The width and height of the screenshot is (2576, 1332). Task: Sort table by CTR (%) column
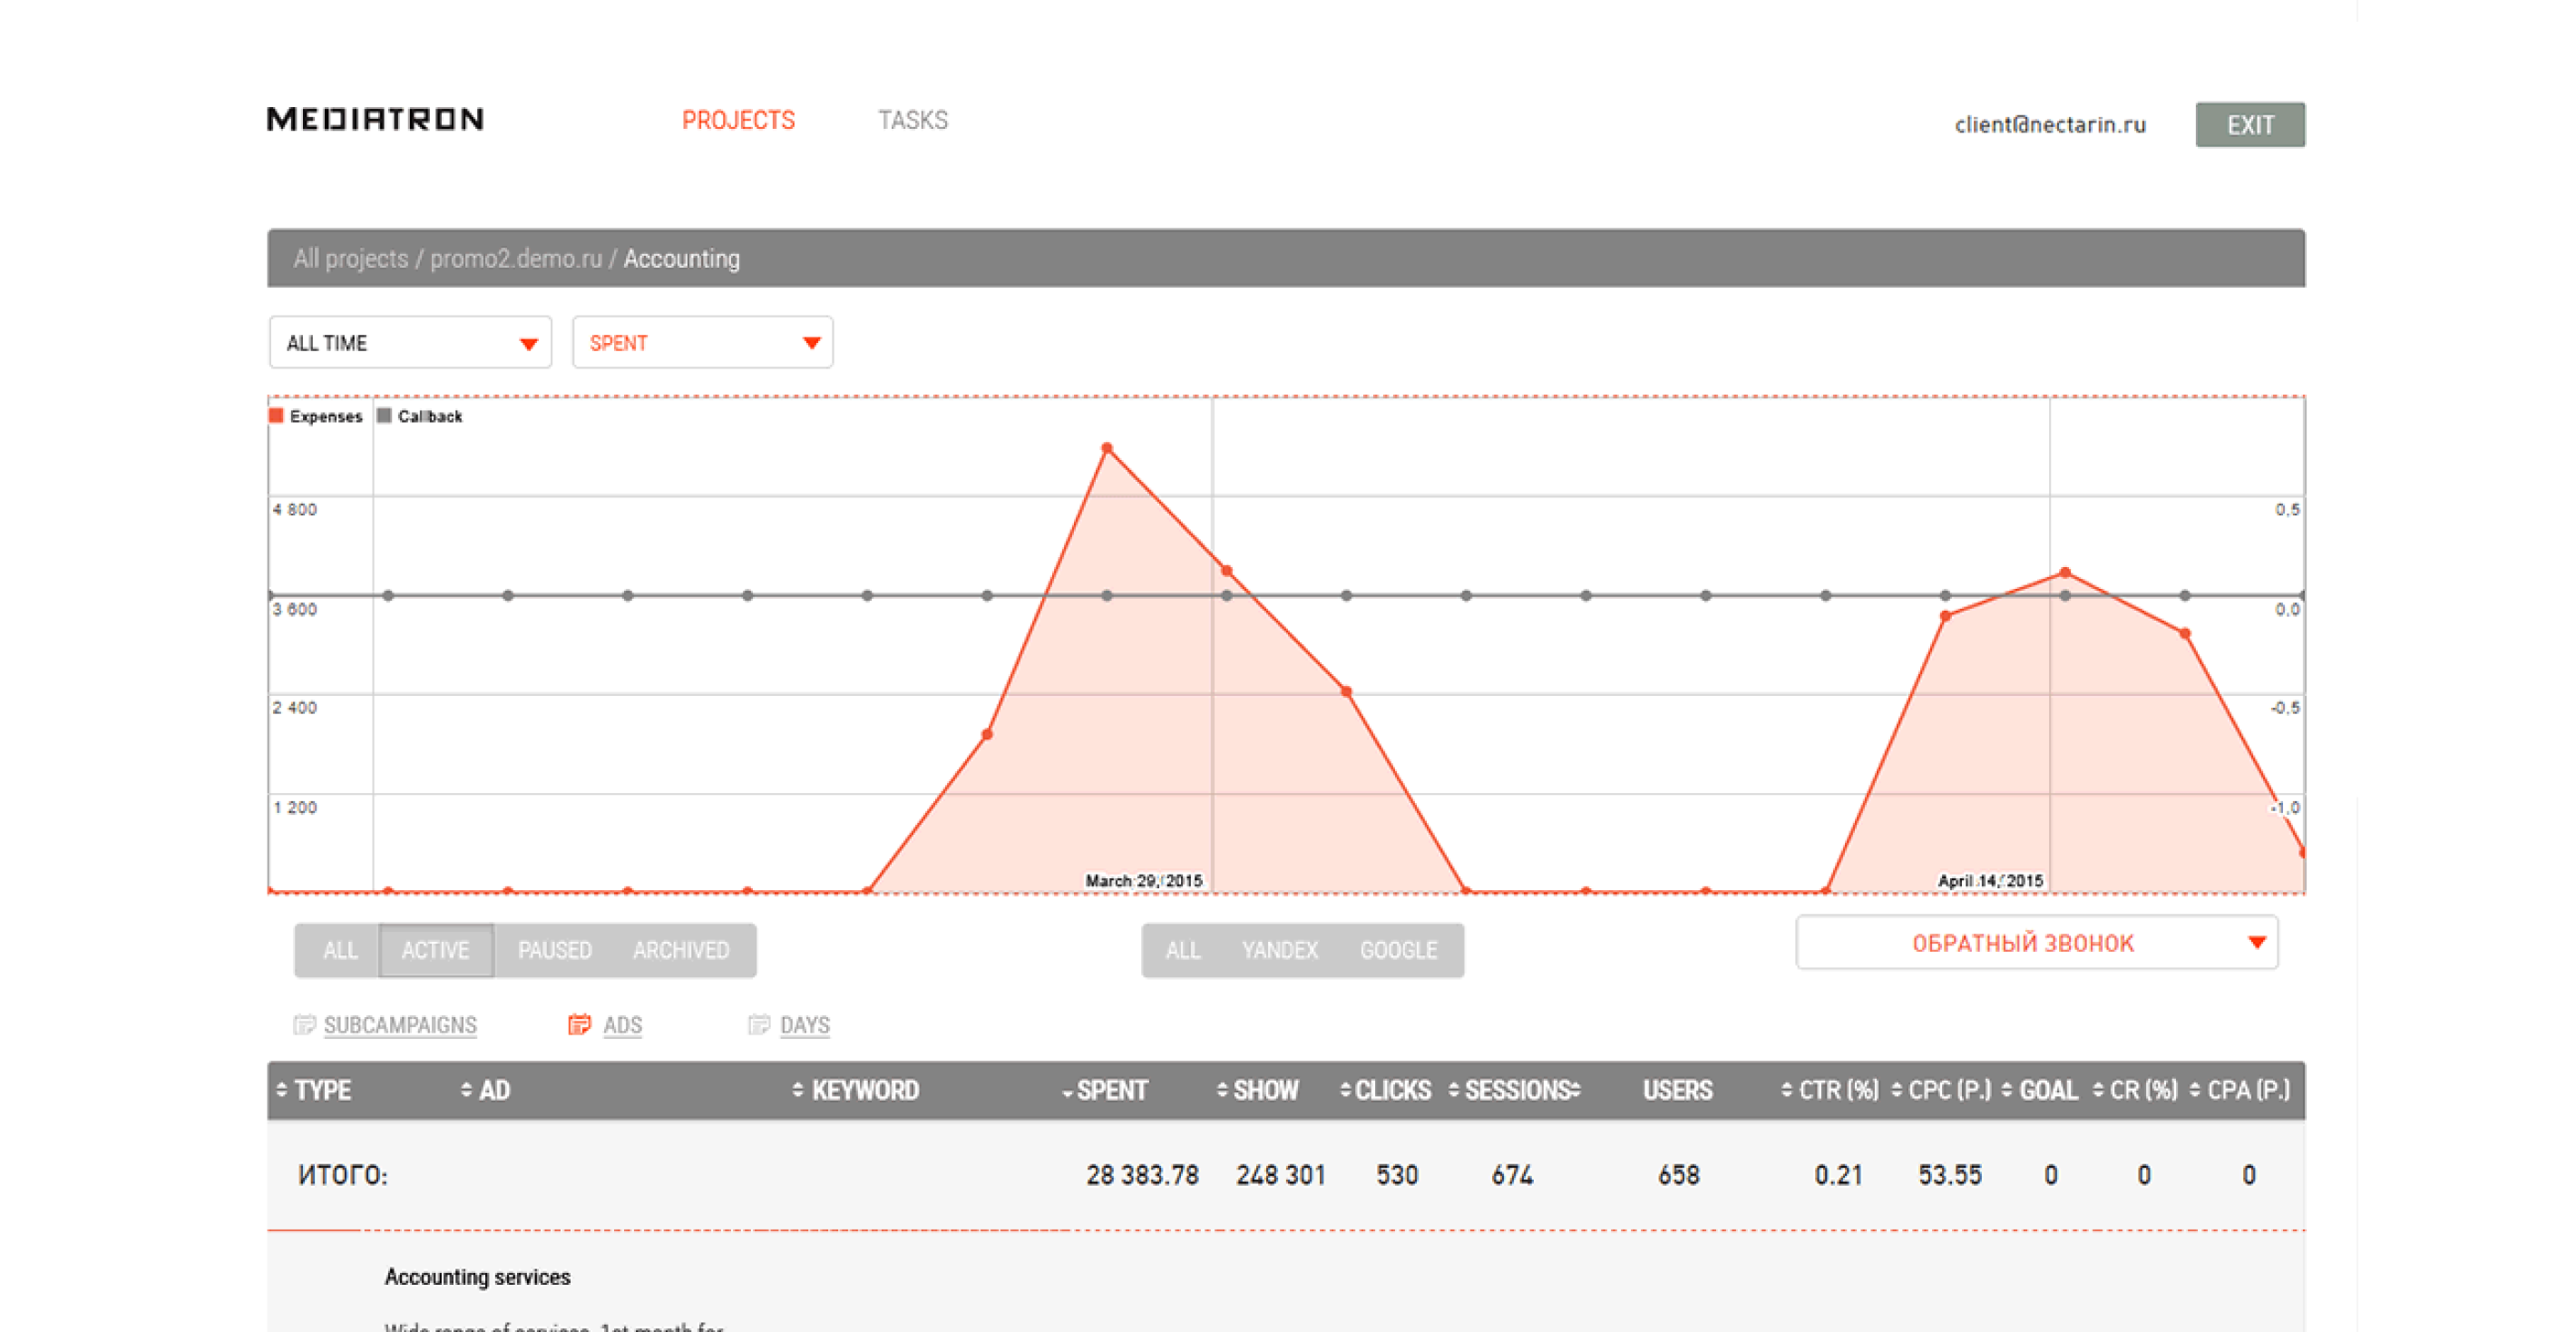click(1829, 1091)
